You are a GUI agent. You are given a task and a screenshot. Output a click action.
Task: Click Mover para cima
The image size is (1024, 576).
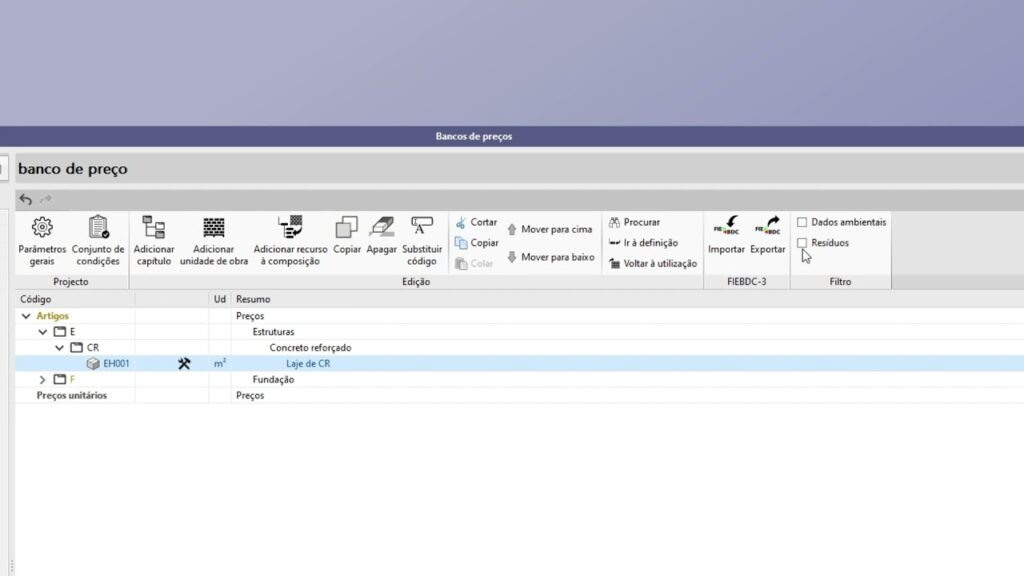click(x=549, y=229)
